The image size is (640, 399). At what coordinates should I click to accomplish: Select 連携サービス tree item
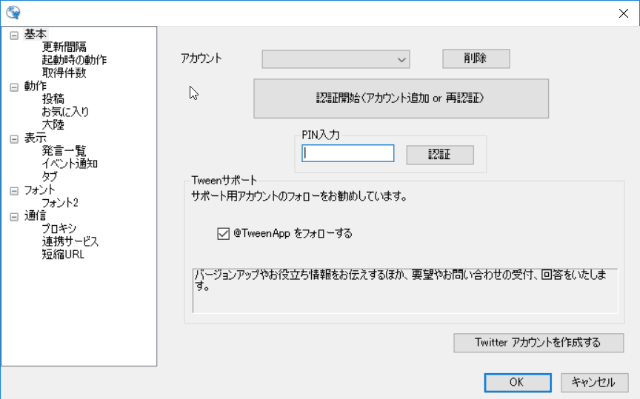(x=70, y=242)
